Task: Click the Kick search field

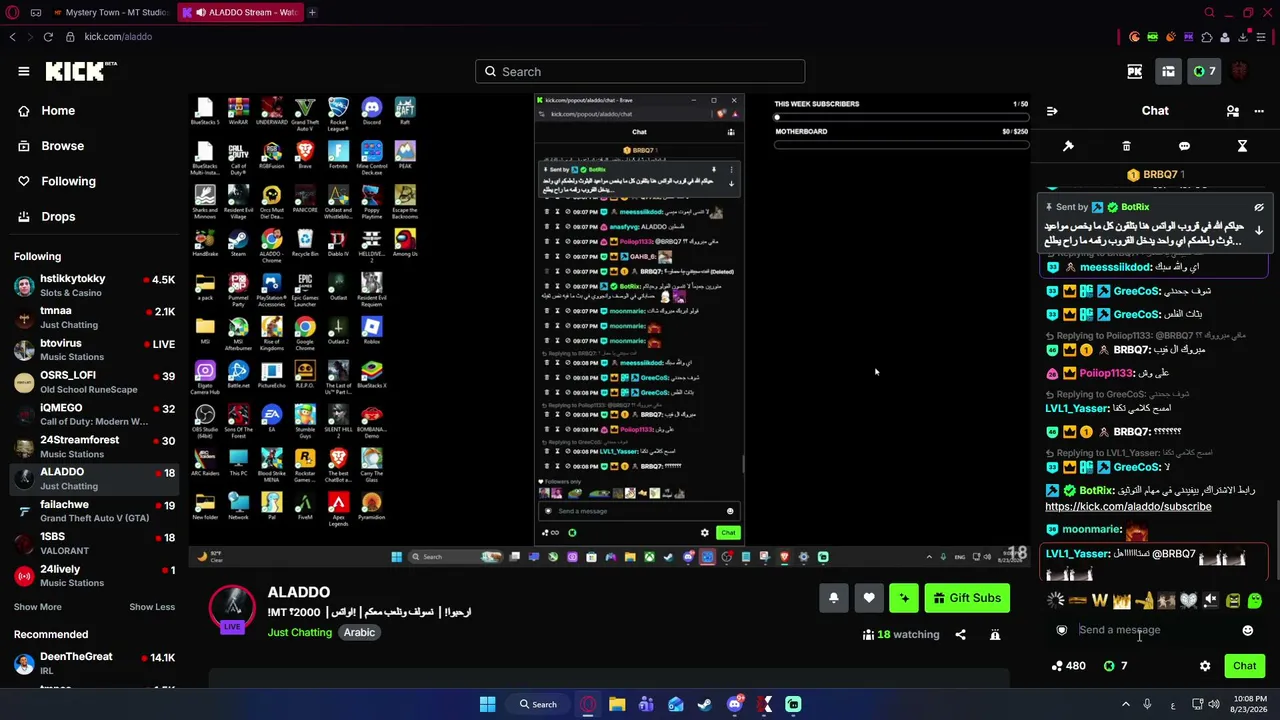Action: click(x=640, y=71)
